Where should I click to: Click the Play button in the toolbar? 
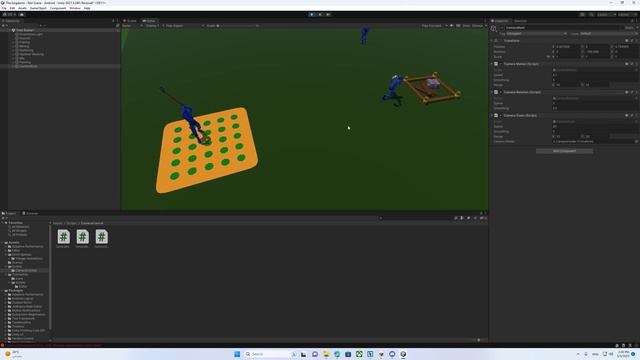pos(312,14)
